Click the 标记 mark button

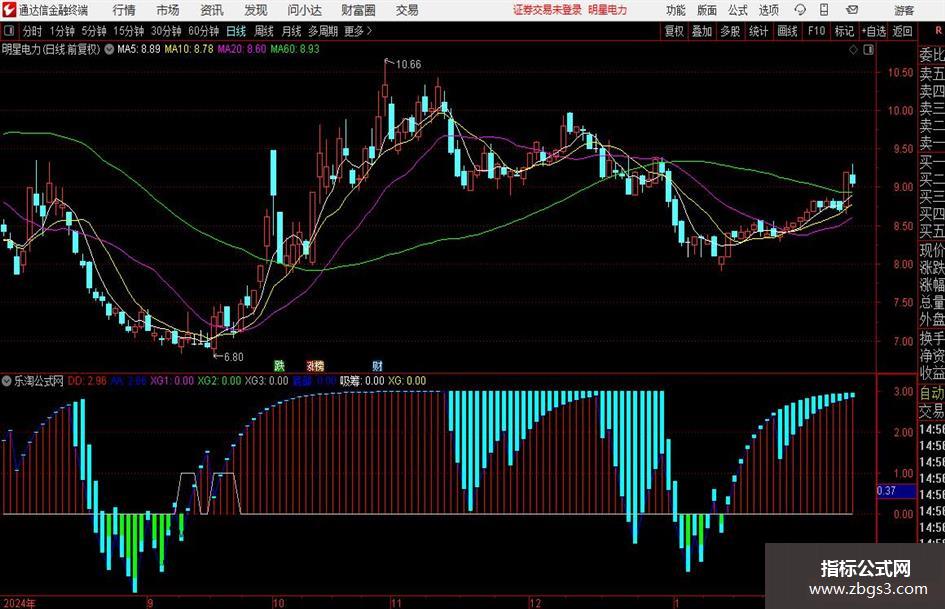coord(844,31)
